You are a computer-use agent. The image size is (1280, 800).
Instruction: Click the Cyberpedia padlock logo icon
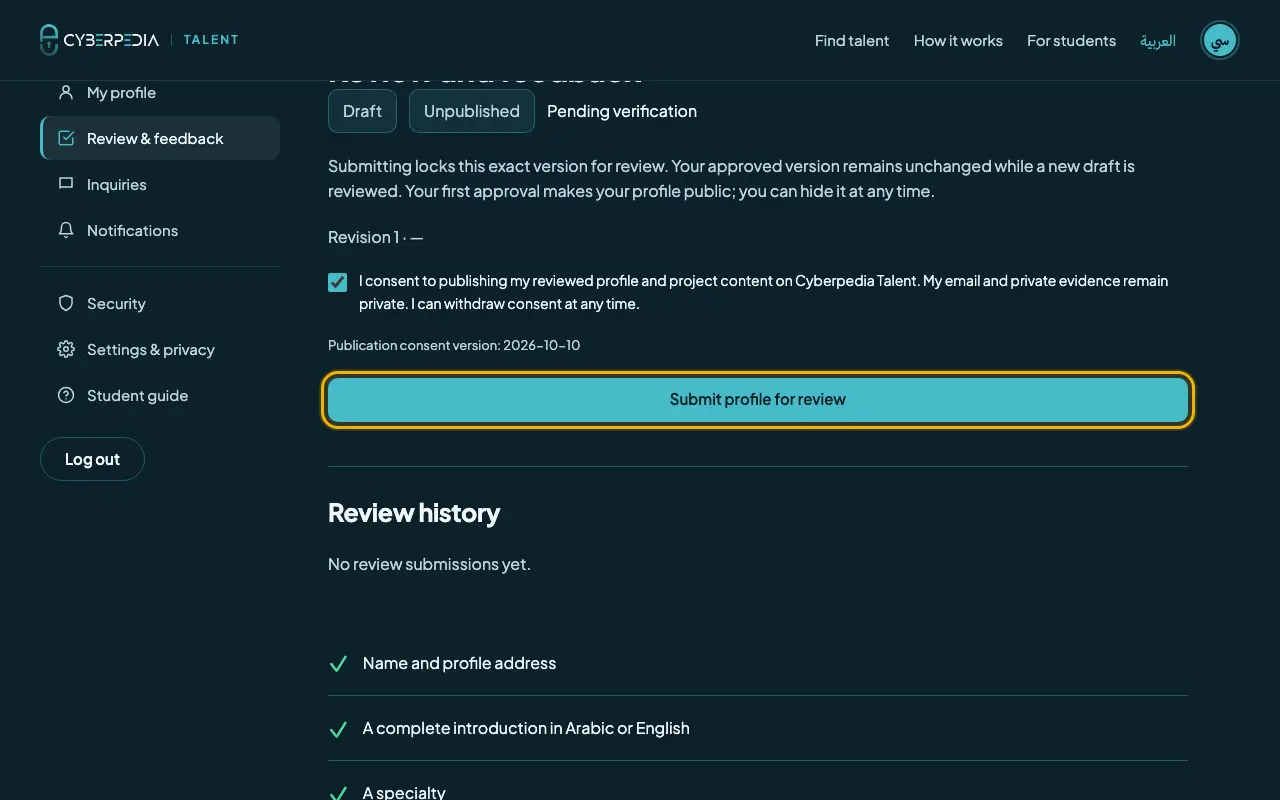pos(49,40)
